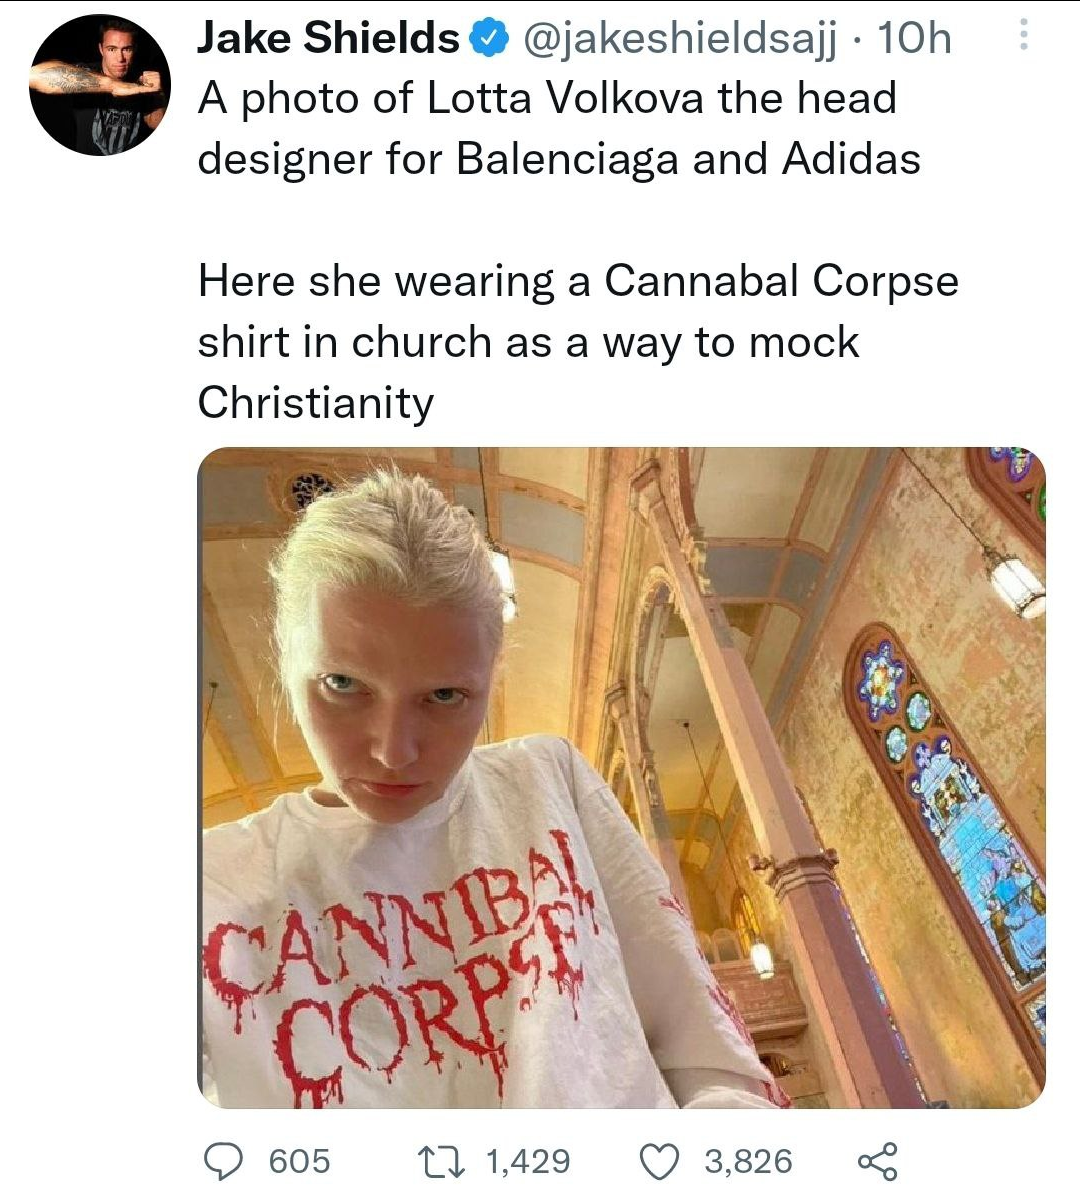1080x1192 pixels.
Task: Click the Jake Shields display name
Action: click(x=328, y=37)
